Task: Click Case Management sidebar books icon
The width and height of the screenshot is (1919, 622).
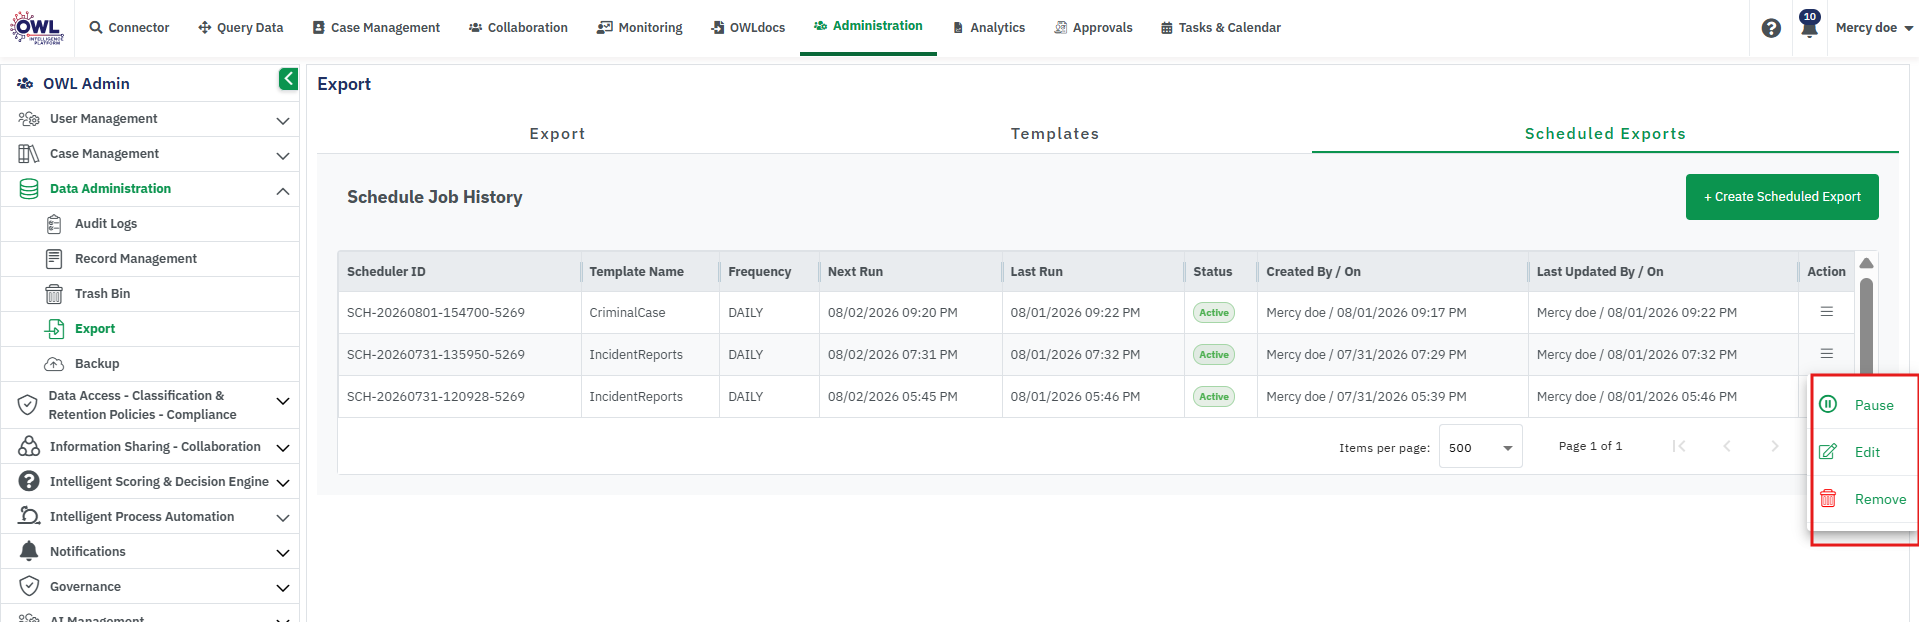Action: pyautogui.click(x=28, y=154)
